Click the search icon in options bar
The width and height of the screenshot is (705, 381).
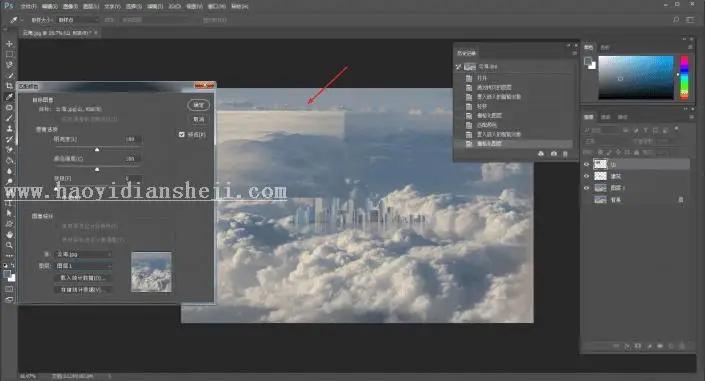point(676,20)
